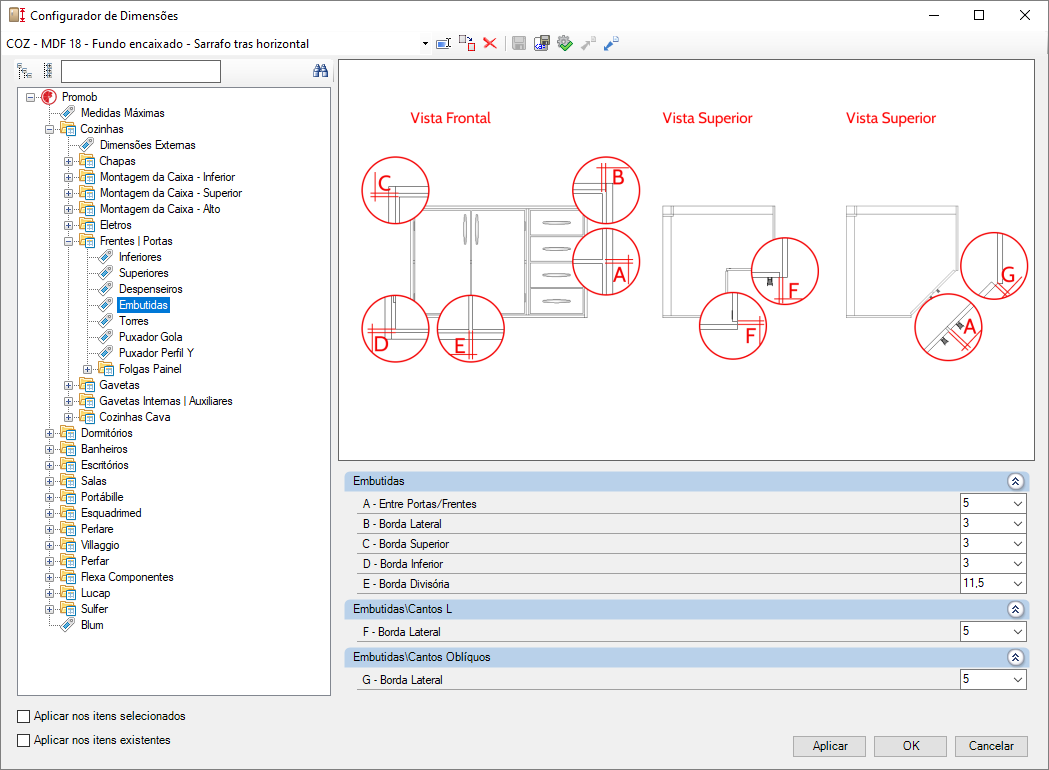Viewport: 1049px width, 770px height.
Task: Select 'Puxador Gola' in the tree
Action: pyautogui.click(x=150, y=337)
